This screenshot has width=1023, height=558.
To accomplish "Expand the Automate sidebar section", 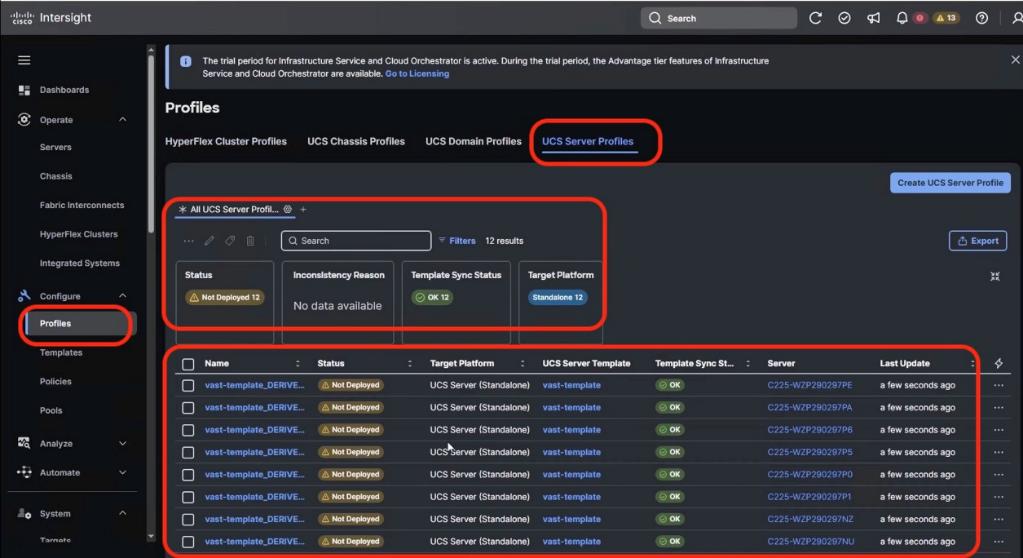I will tap(123, 472).
